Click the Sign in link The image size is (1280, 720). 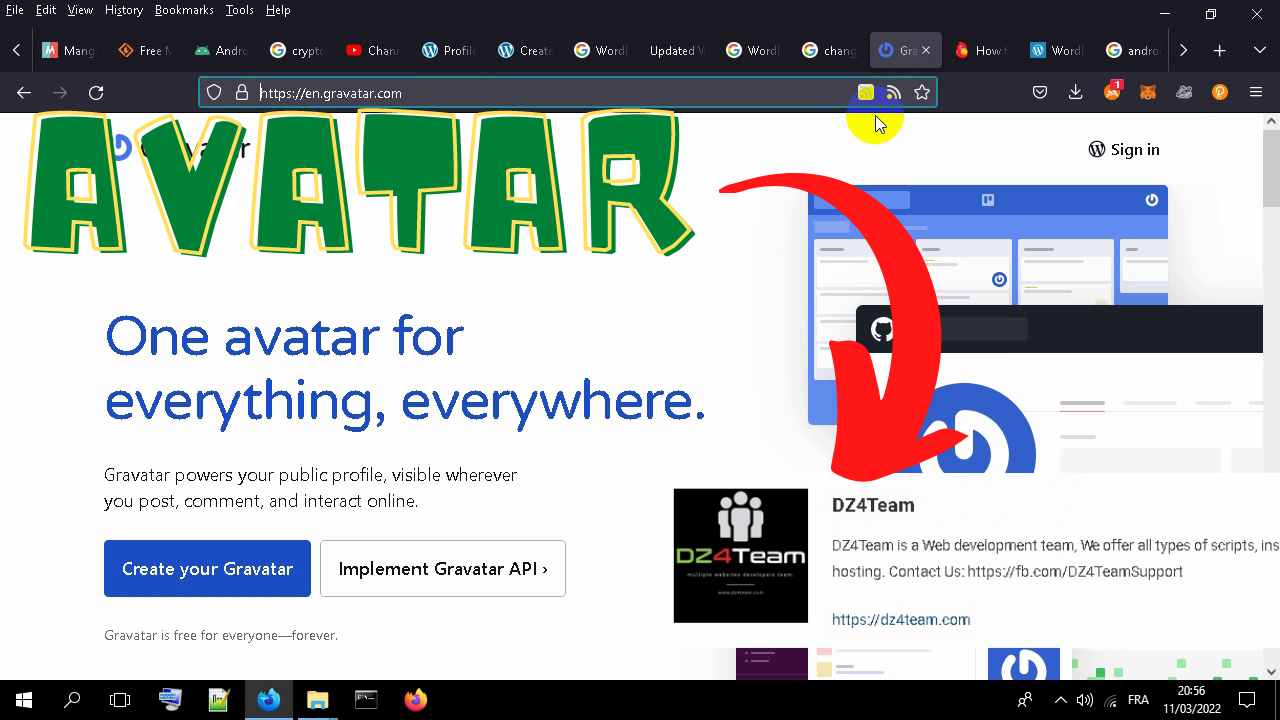coord(1124,150)
